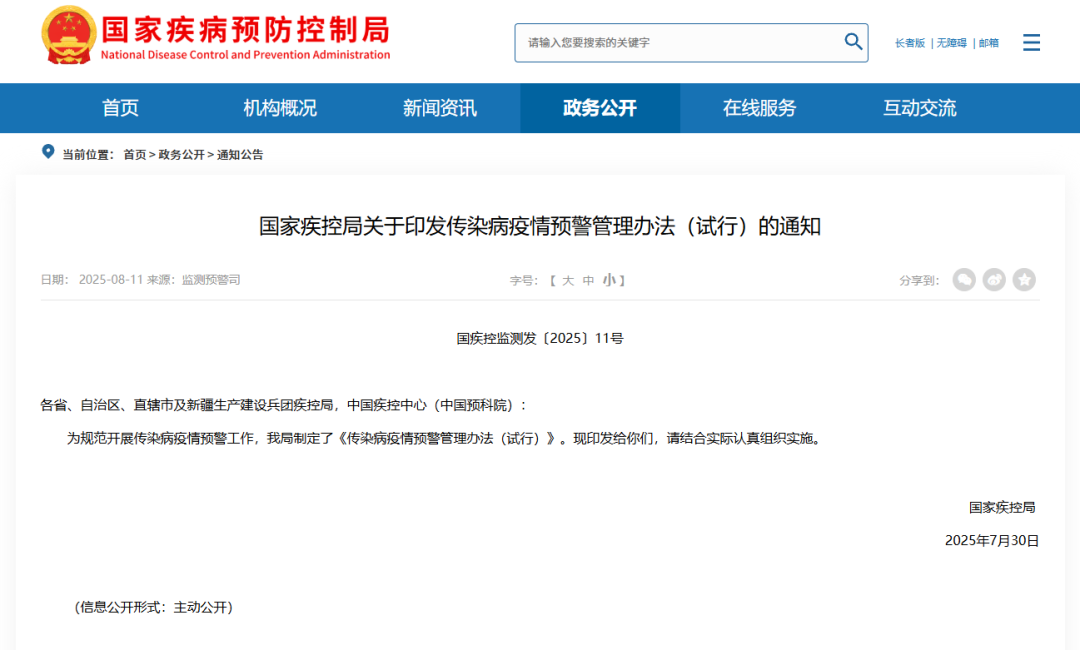
Task: Click the magnifier search icon
Action: [853, 42]
